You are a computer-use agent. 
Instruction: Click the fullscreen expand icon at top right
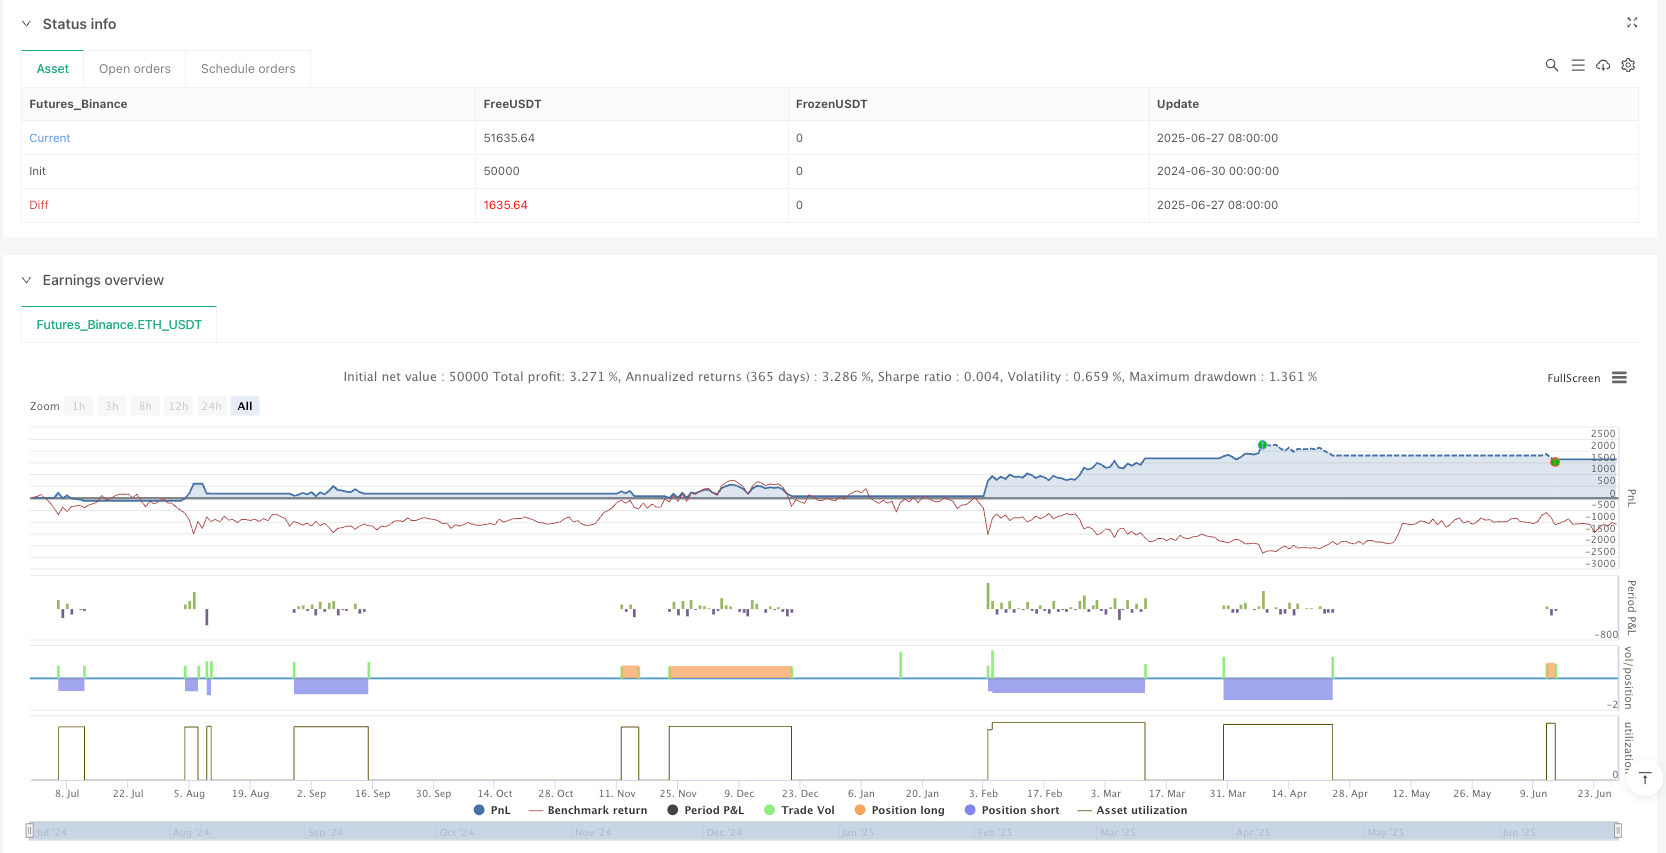click(x=1631, y=22)
